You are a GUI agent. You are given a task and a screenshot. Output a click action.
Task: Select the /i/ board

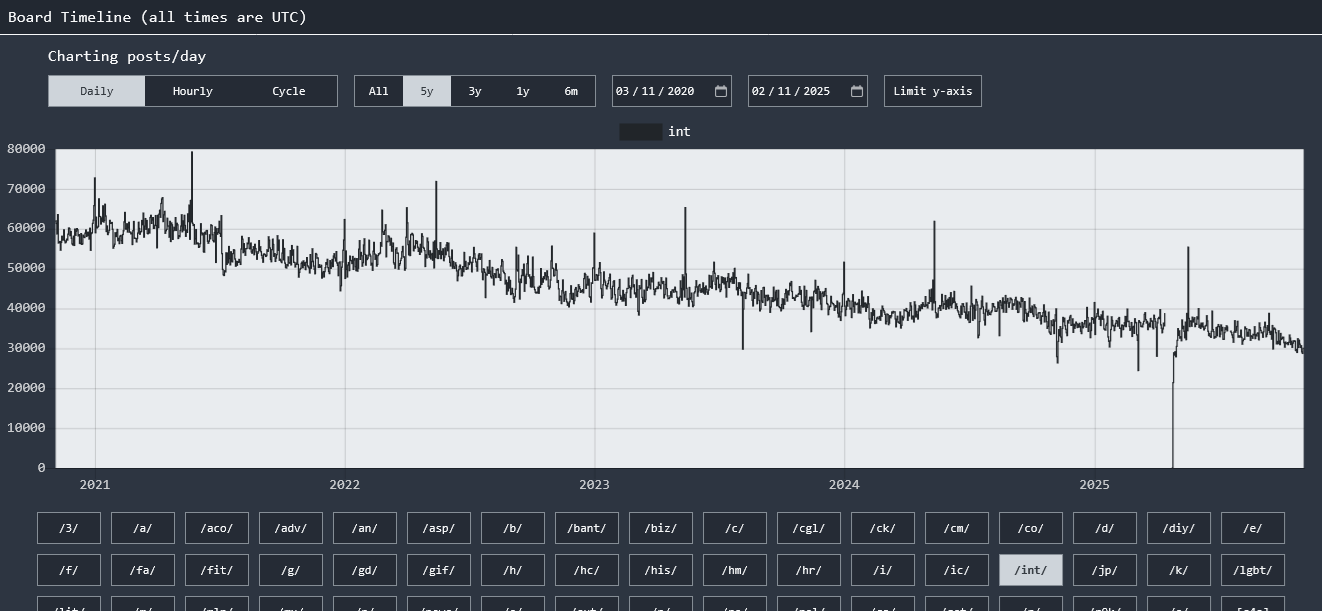883,570
